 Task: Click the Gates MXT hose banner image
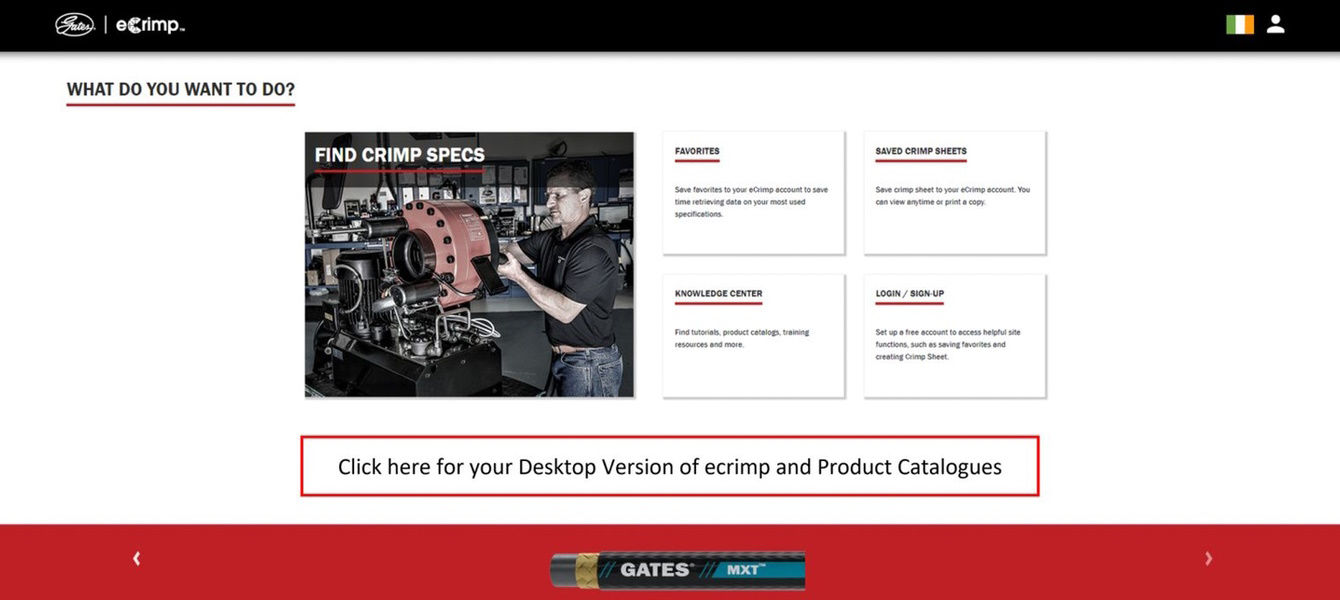tap(677, 570)
